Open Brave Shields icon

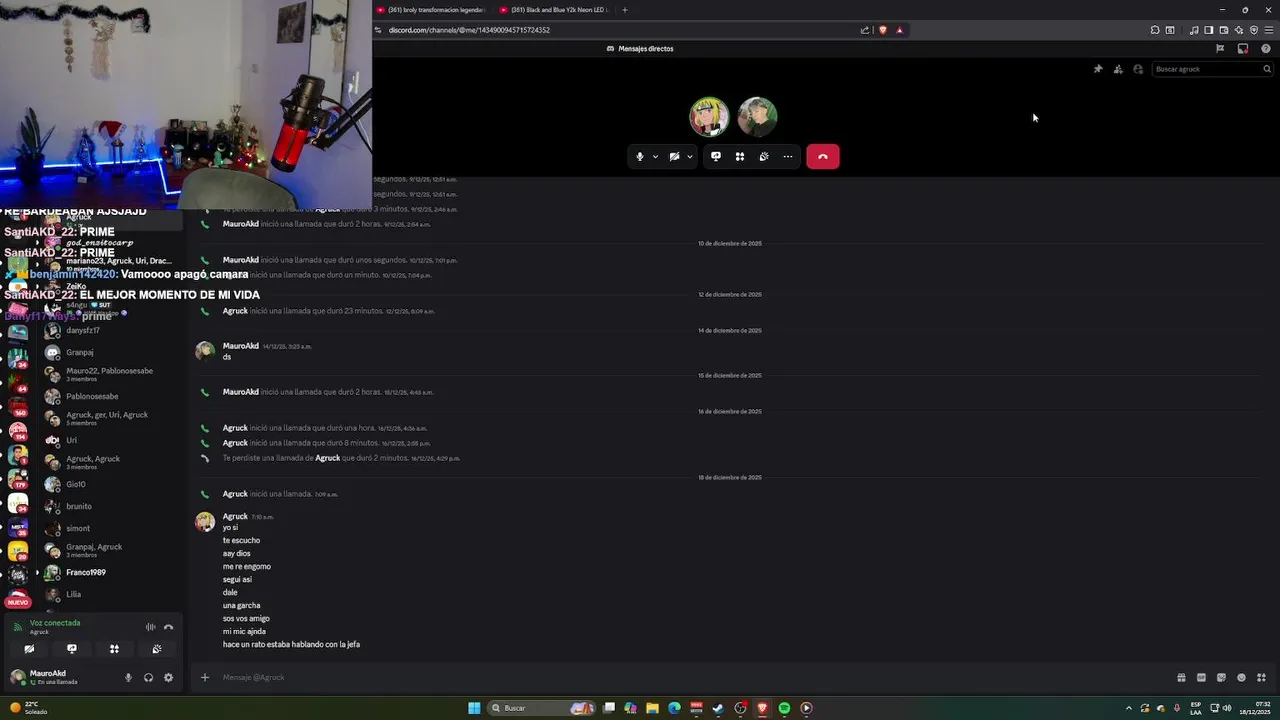[x=883, y=30]
